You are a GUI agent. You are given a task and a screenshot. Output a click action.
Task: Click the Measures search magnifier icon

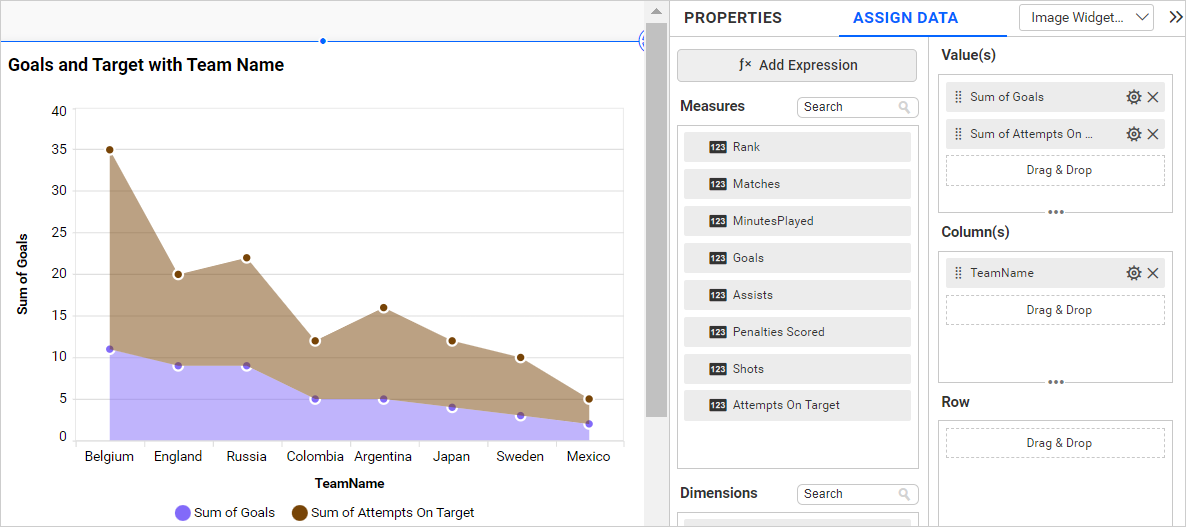904,107
